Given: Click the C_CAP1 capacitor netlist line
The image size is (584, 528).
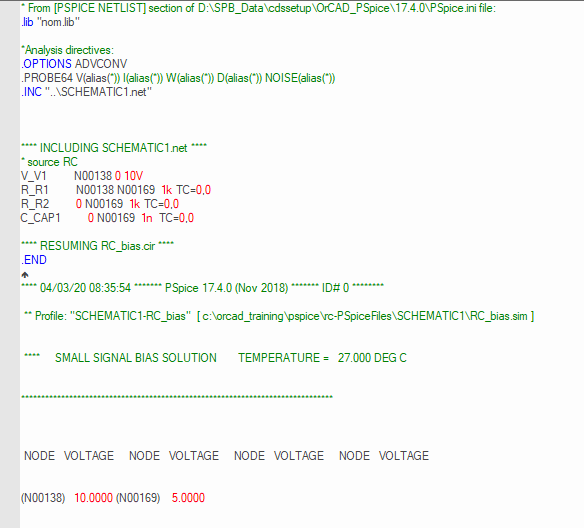Looking at the screenshot, I should [107, 218].
